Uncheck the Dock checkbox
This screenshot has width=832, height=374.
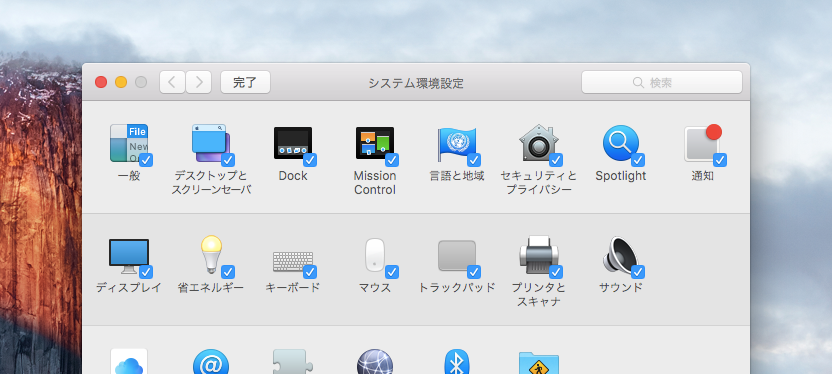click(310, 160)
